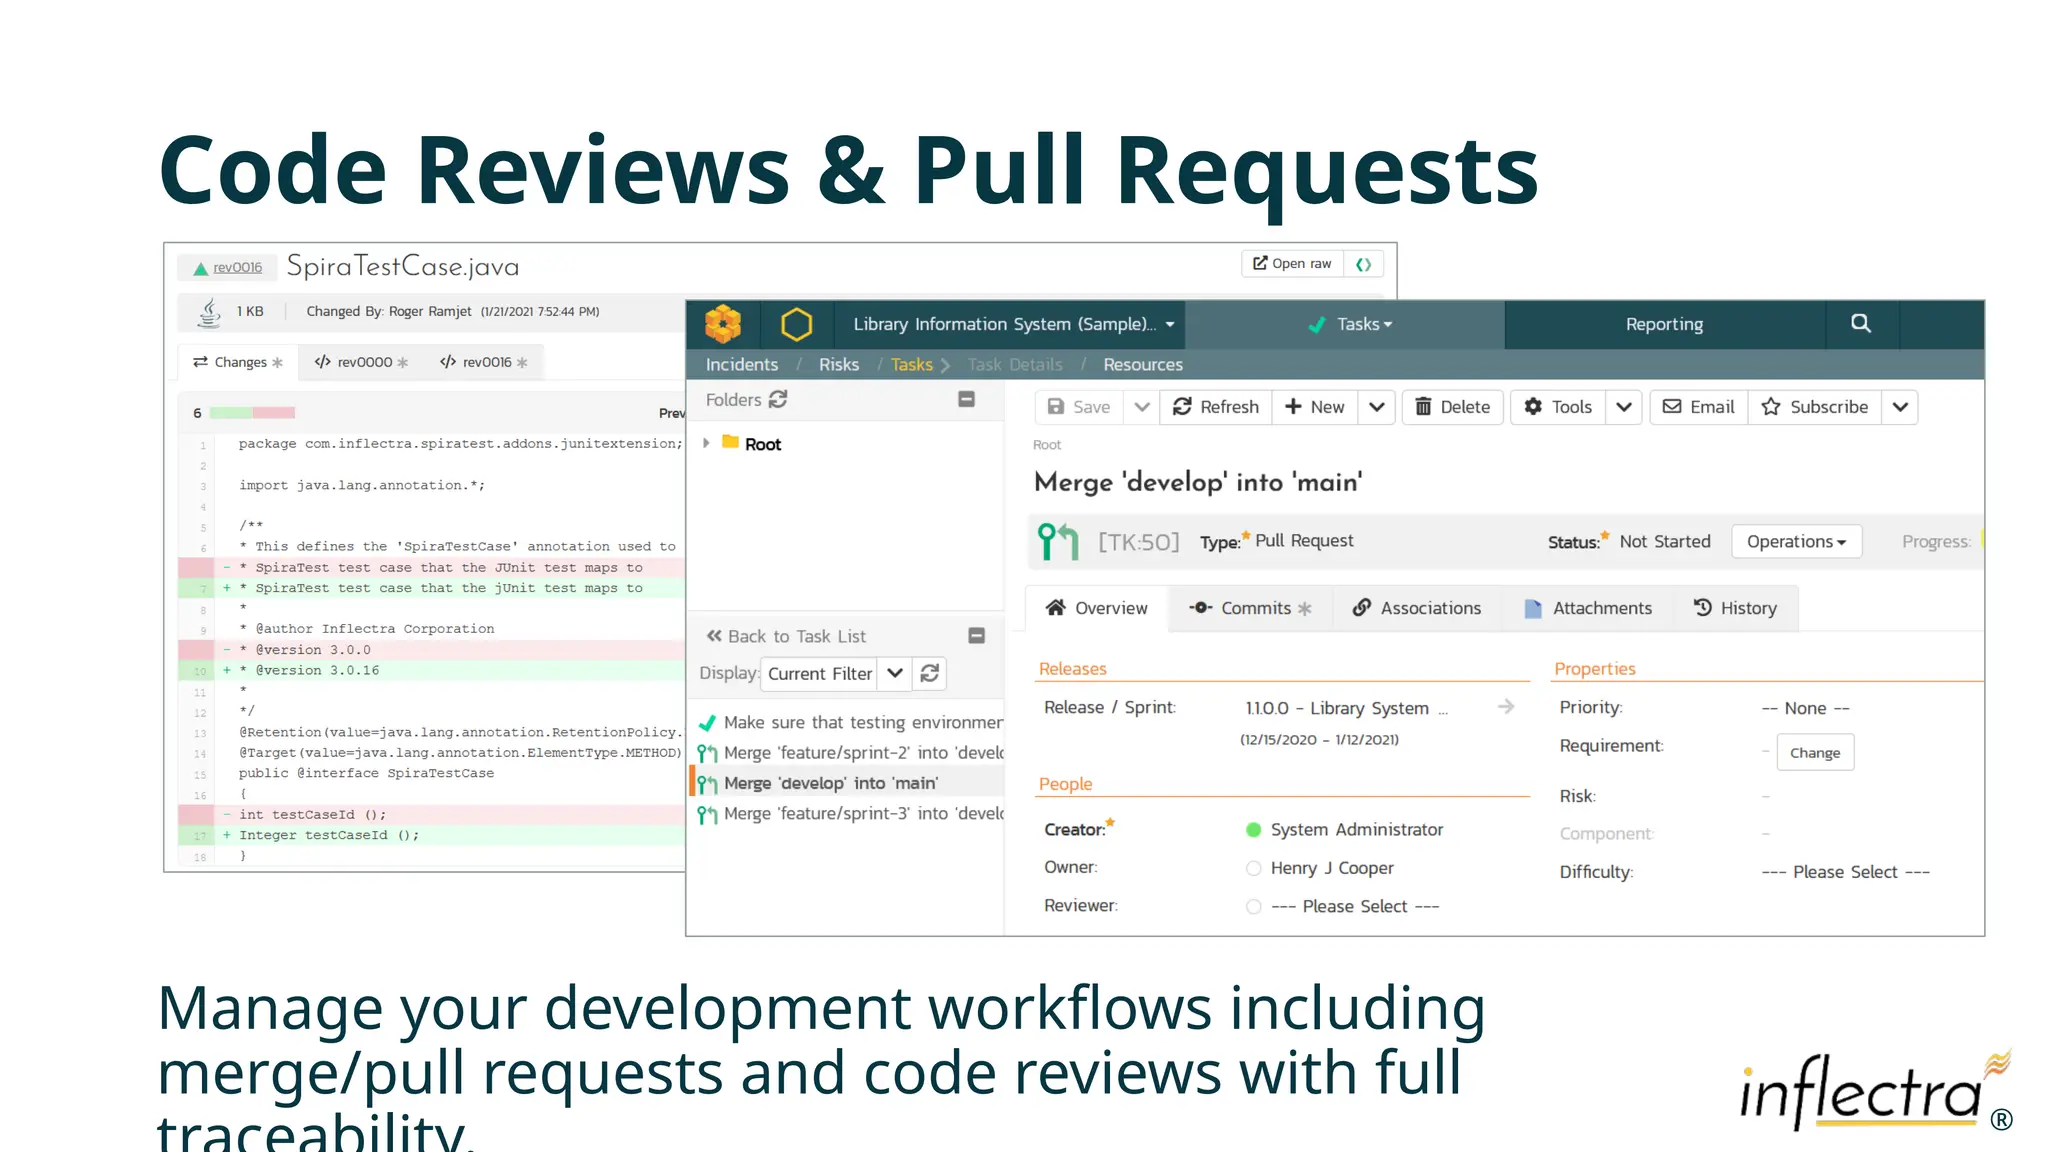Go to Risks in breadcrumb bar
Screen dimensions: 2048x1152
coord(838,364)
